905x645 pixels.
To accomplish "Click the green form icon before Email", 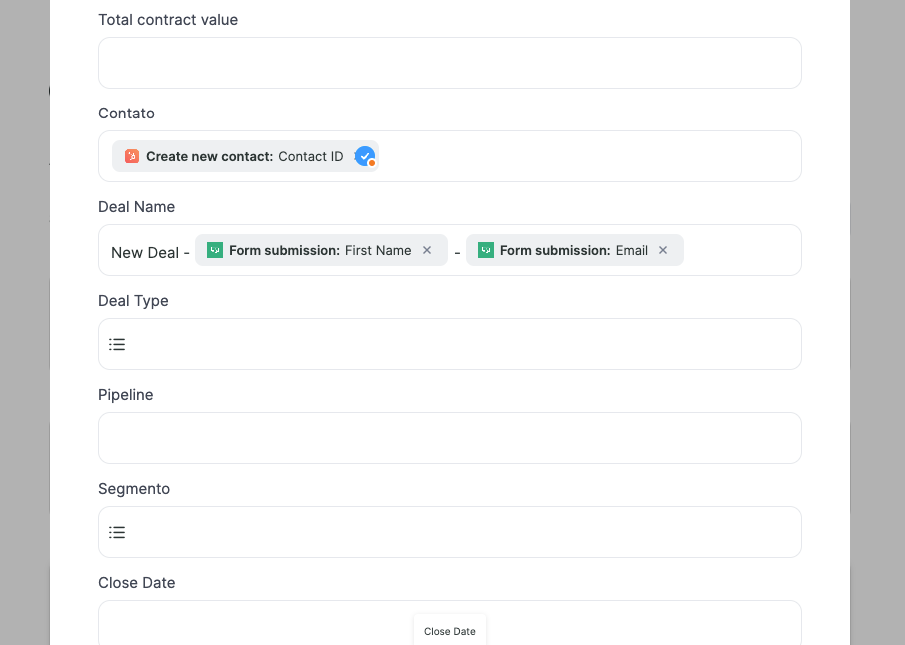I will pos(485,250).
